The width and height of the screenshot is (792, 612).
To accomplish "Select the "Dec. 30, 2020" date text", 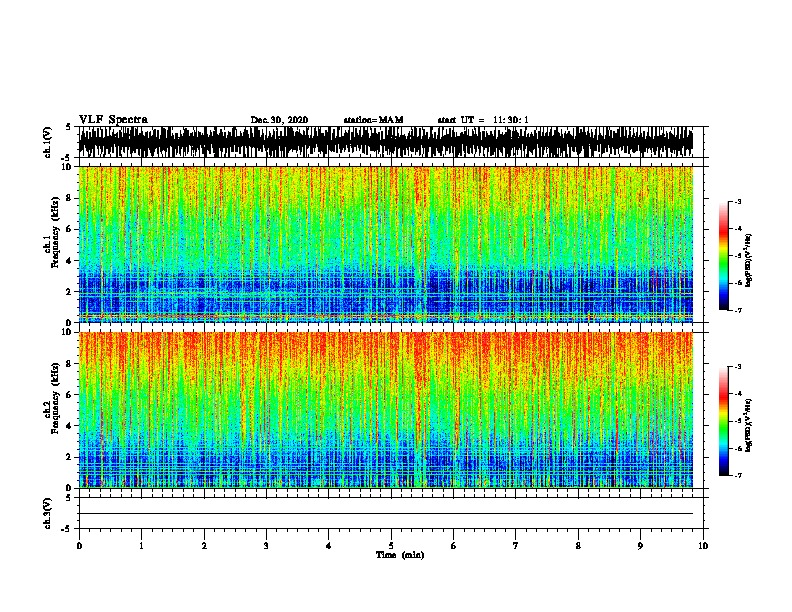I will (x=279, y=120).
